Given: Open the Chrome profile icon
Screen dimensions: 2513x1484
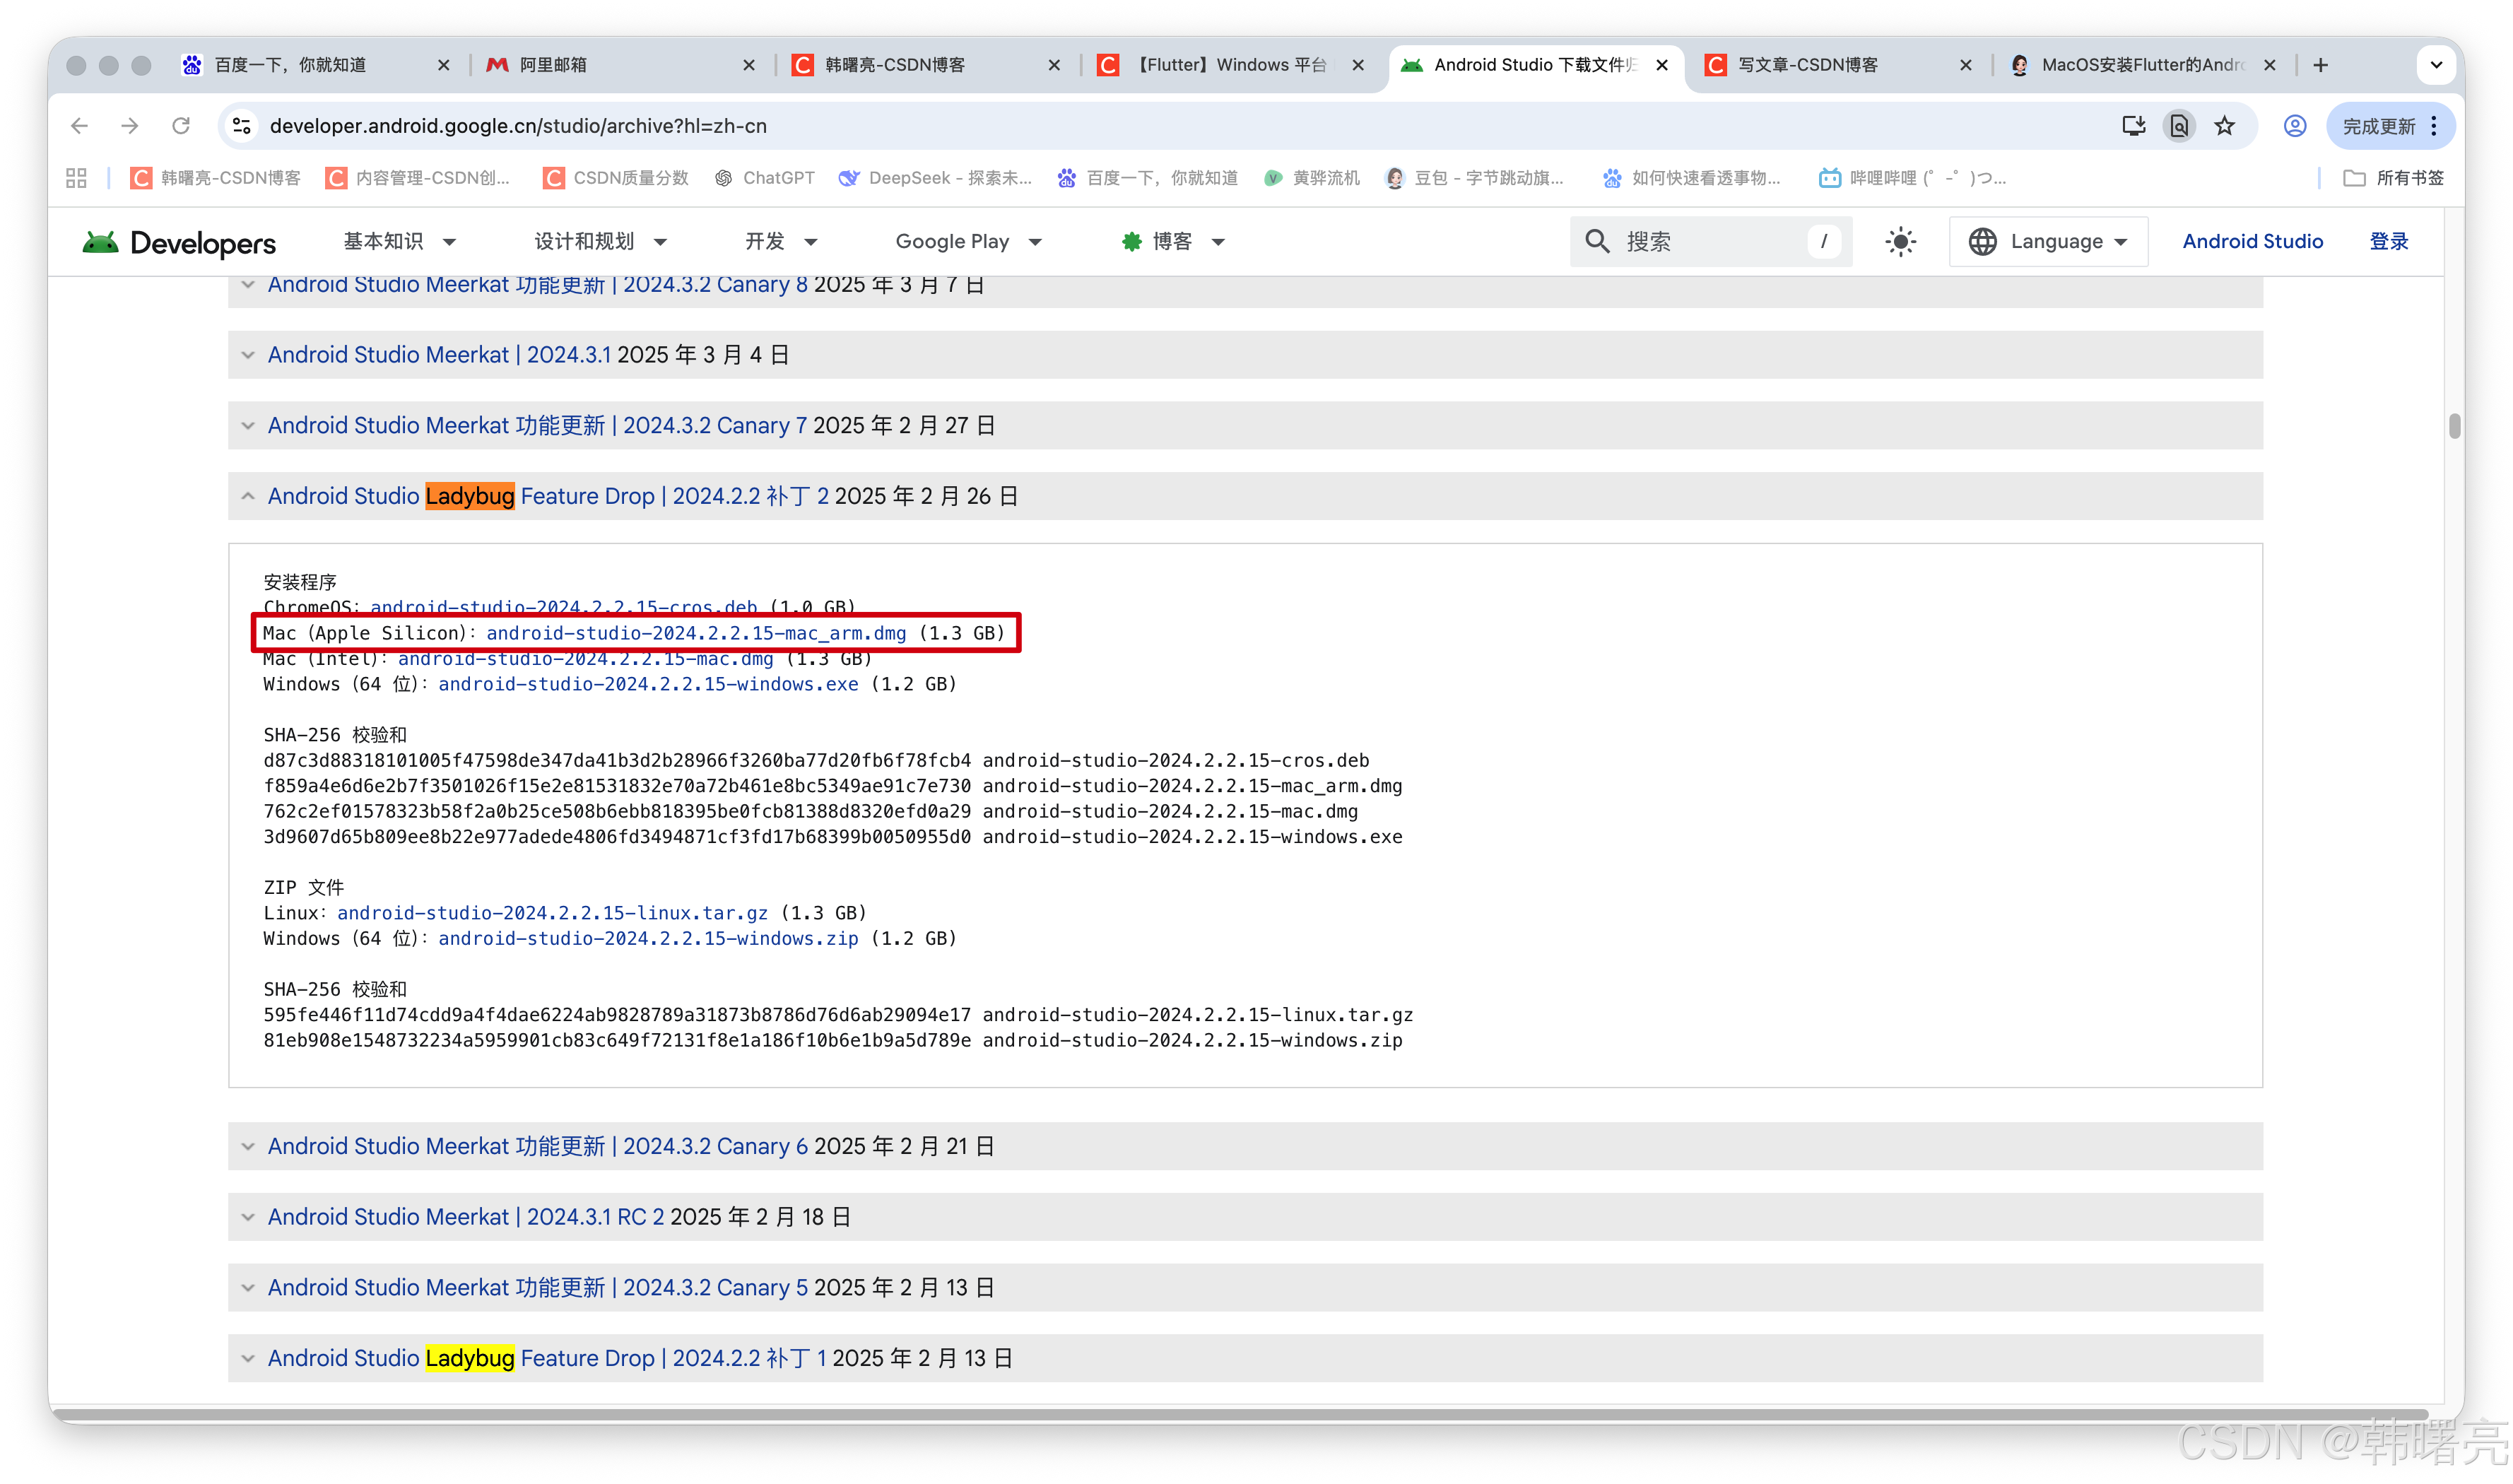Looking at the screenshot, I should [x=2294, y=126].
